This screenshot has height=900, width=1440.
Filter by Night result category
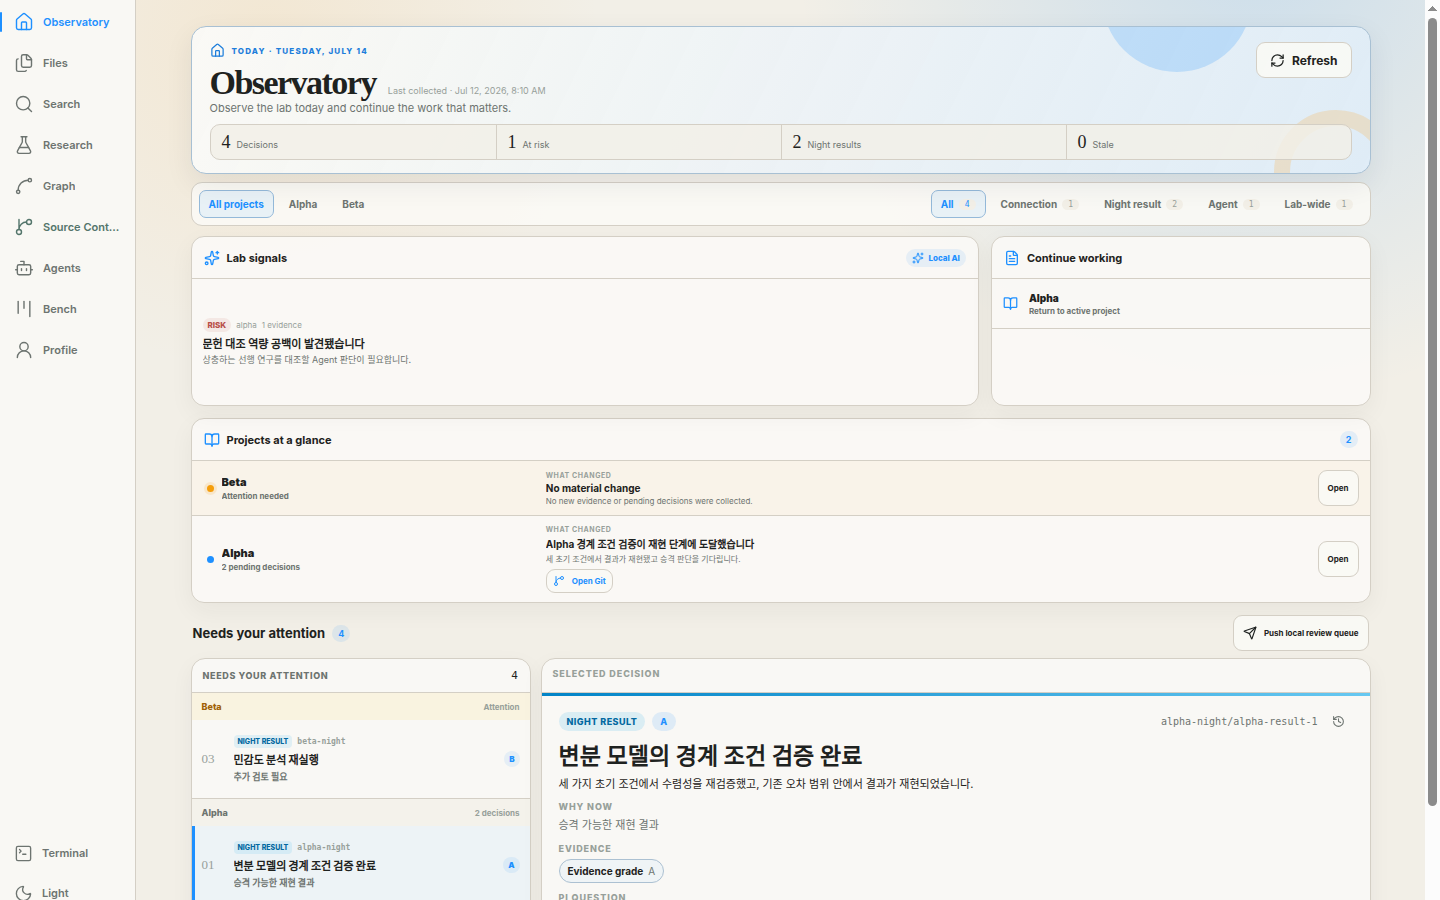click(x=1142, y=204)
